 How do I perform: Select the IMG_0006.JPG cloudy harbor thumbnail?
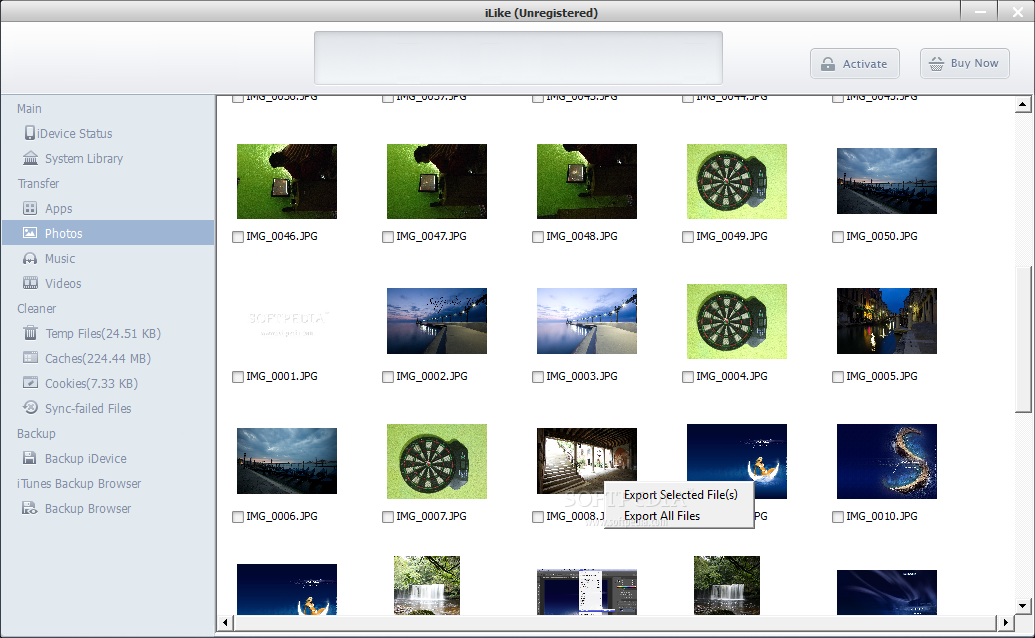pos(287,461)
